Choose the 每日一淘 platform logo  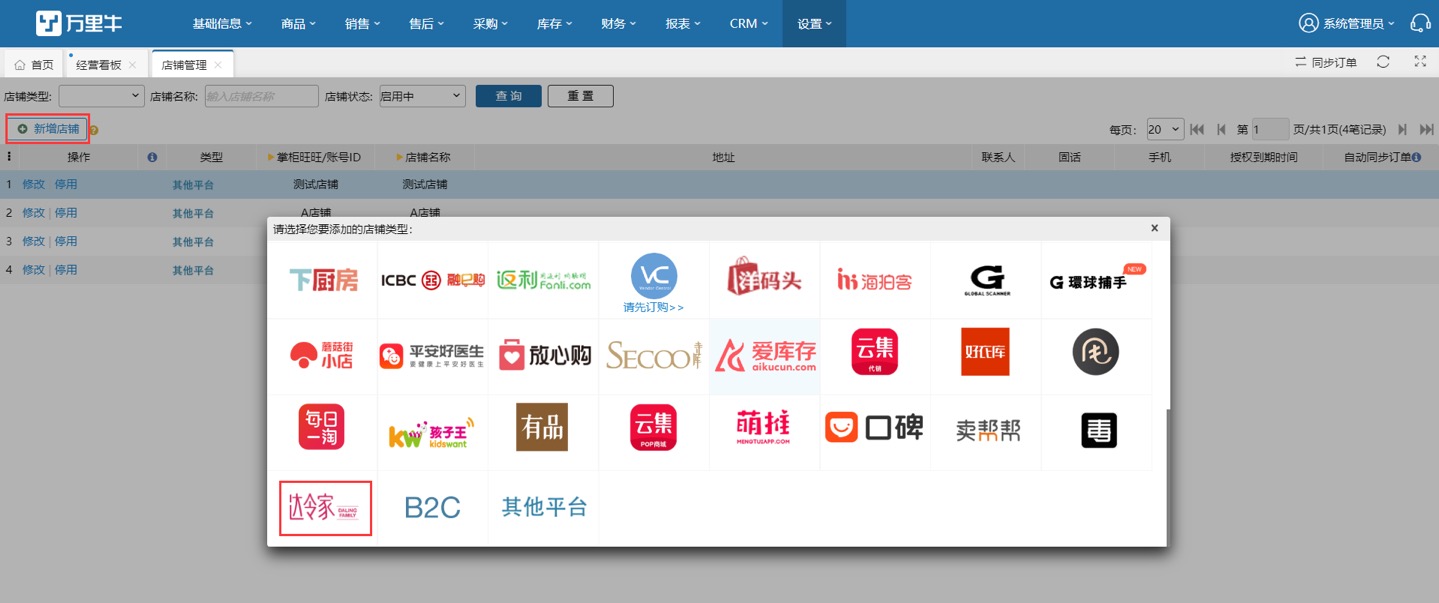coord(322,430)
